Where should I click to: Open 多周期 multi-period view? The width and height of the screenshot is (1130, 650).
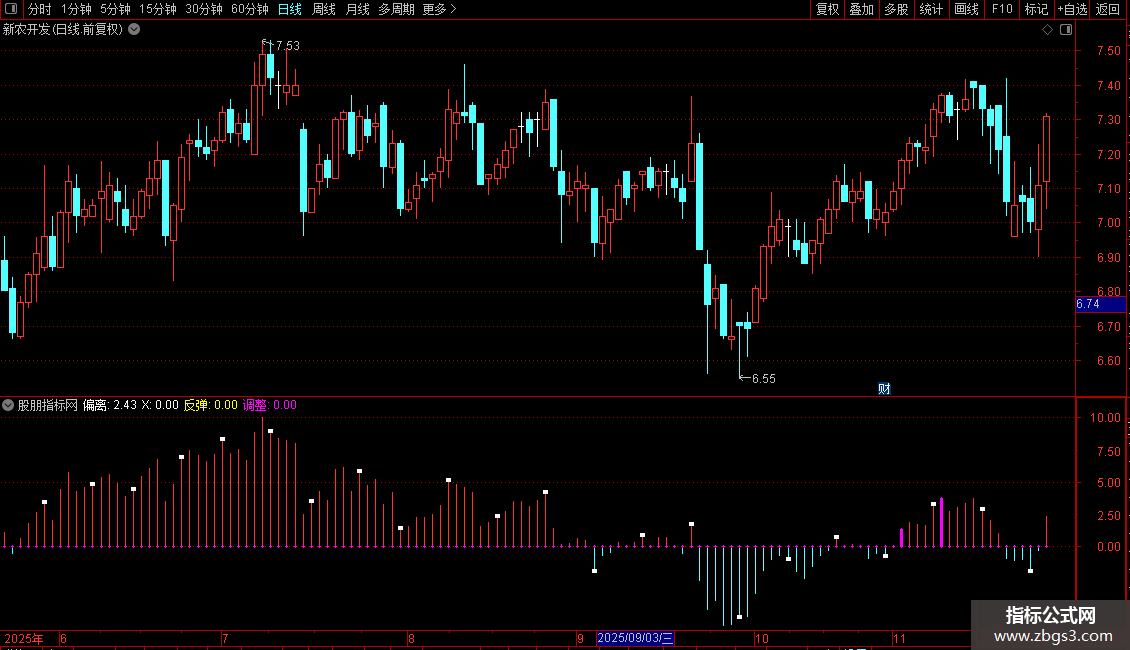click(x=396, y=9)
